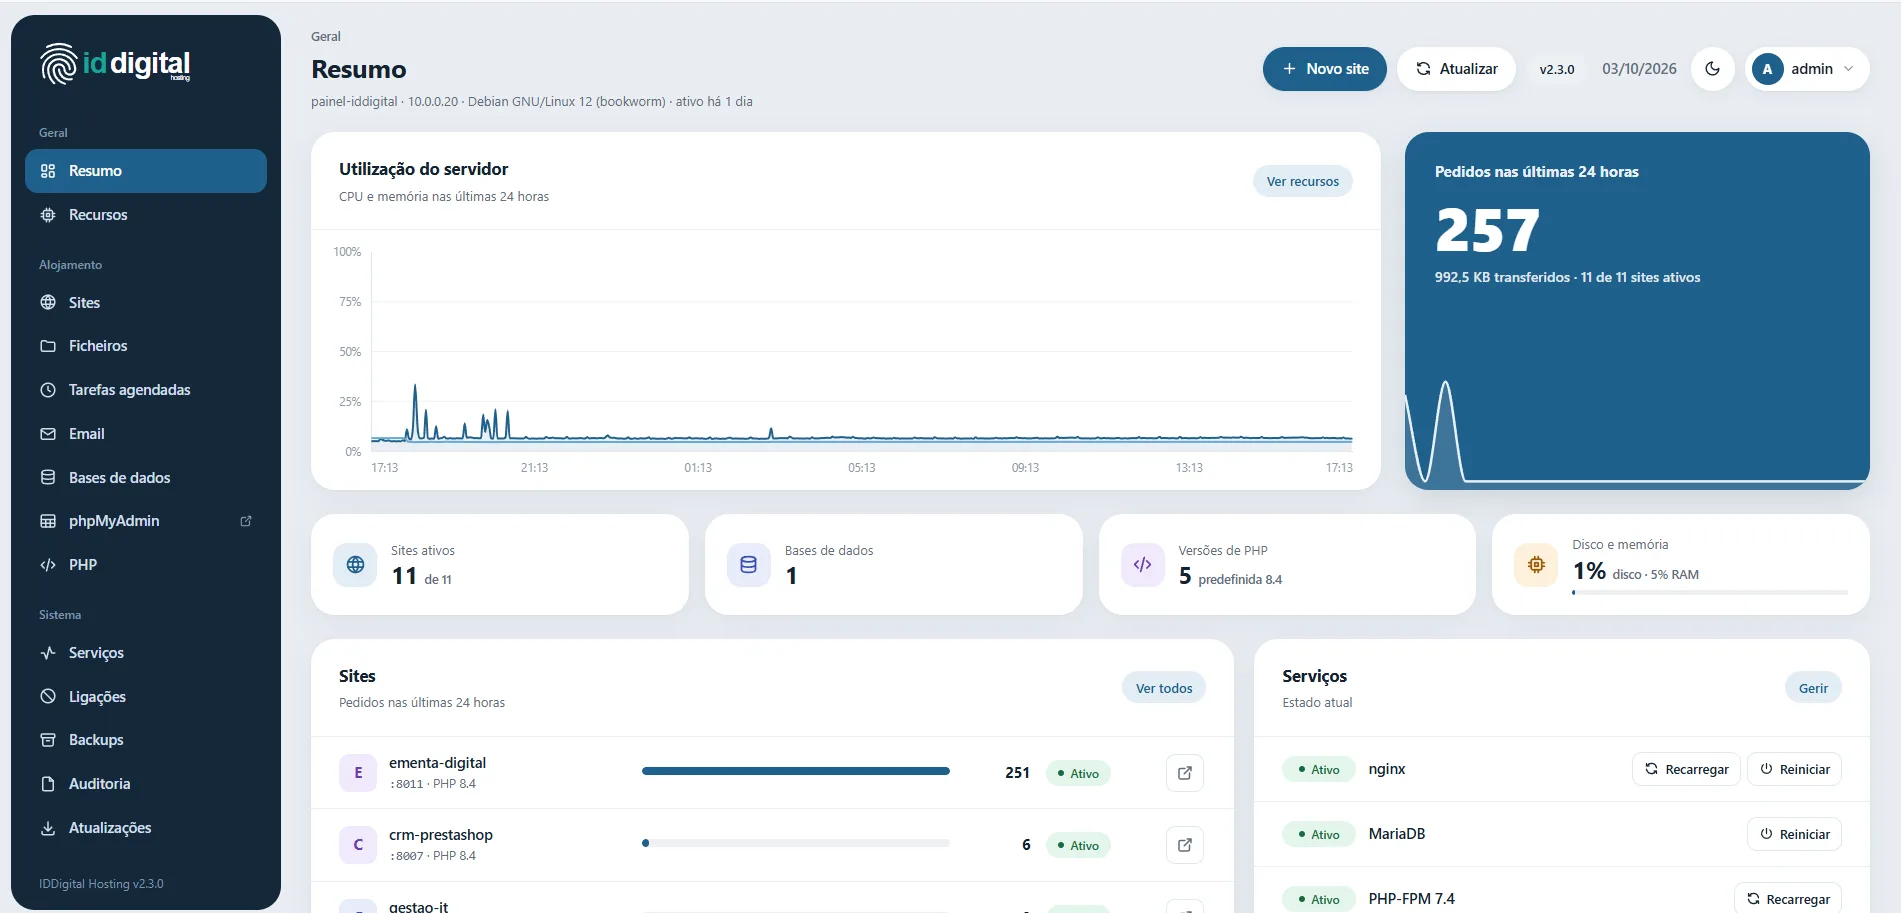Click the Email envelope icon
The image size is (1901, 913).
click(x=48, y=434)
